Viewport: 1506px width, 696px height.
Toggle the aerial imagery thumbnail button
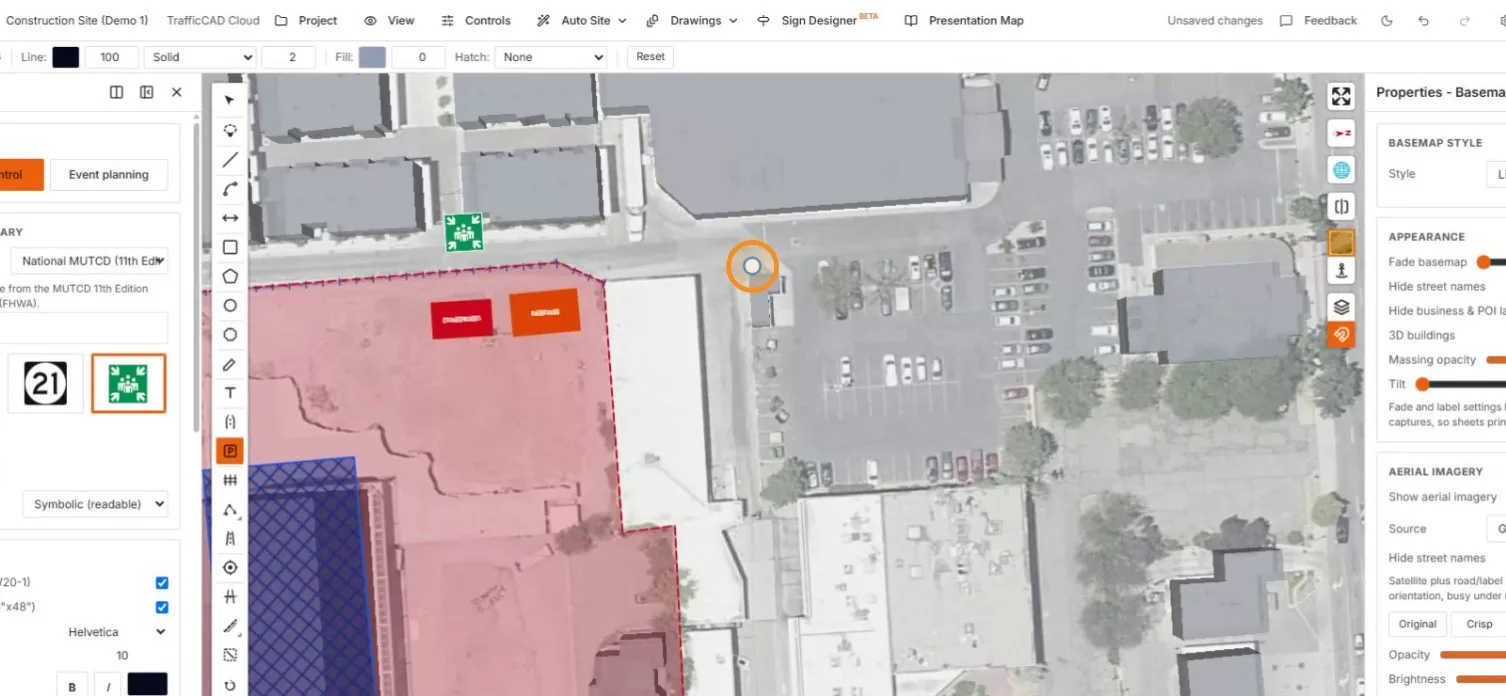[x=1341, y=242]
